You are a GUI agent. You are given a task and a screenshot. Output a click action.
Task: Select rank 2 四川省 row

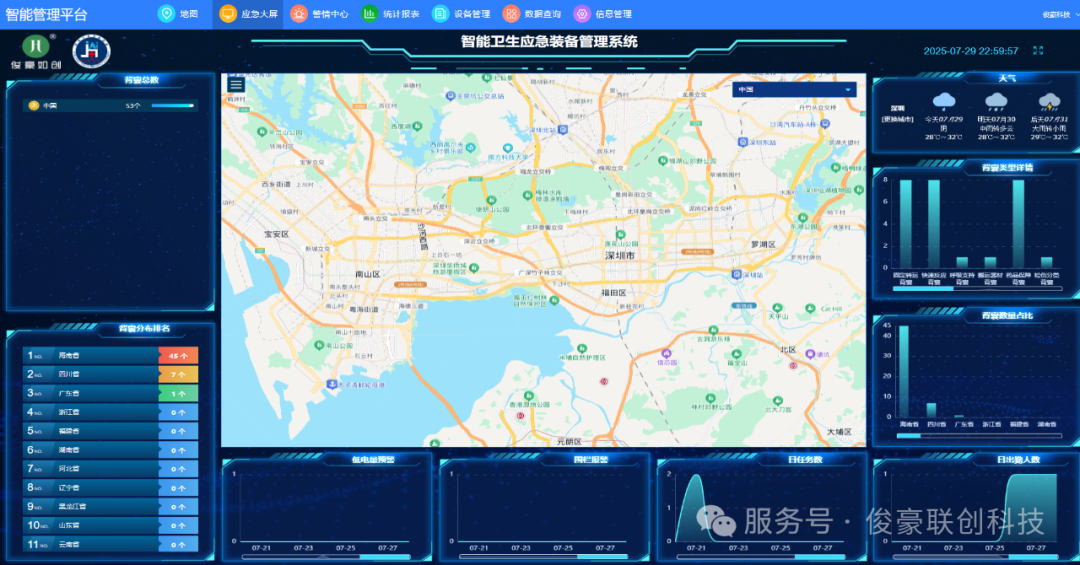click(x=110, y=374)
